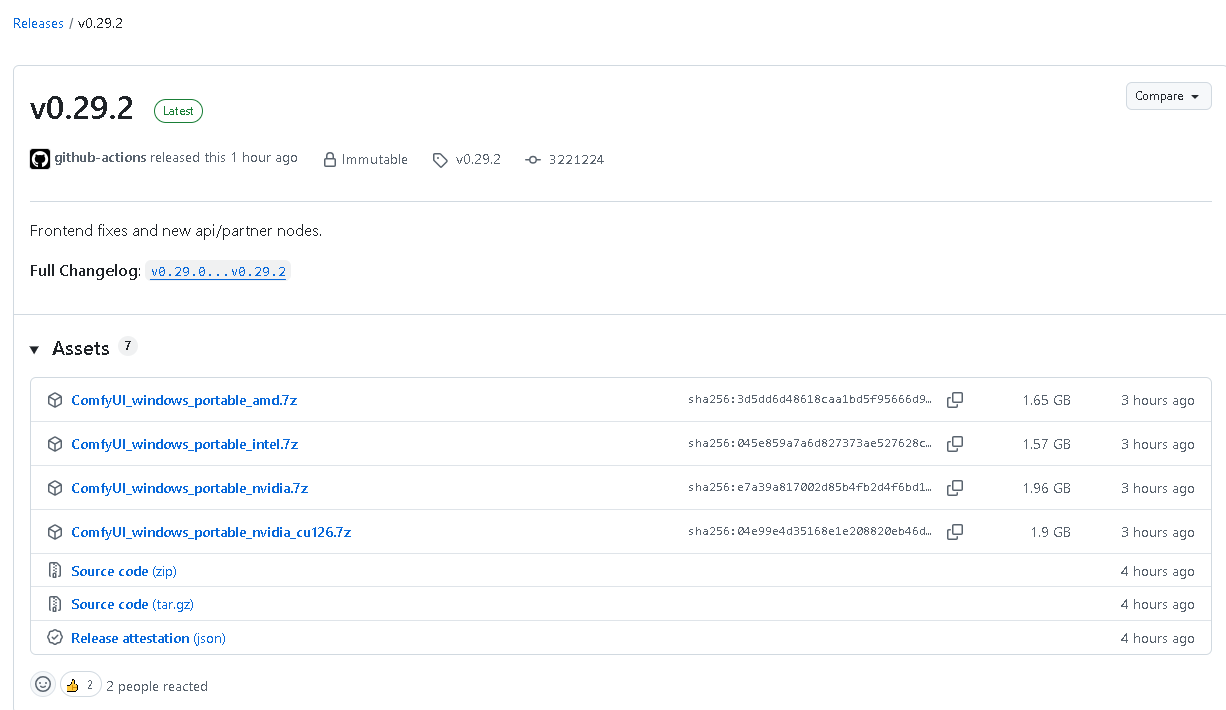This screenshot has width=1226, height=710.
Task: Click package icon beside ComfyUI_windows_portable_nvidia.7z
Action: (55, 488)
